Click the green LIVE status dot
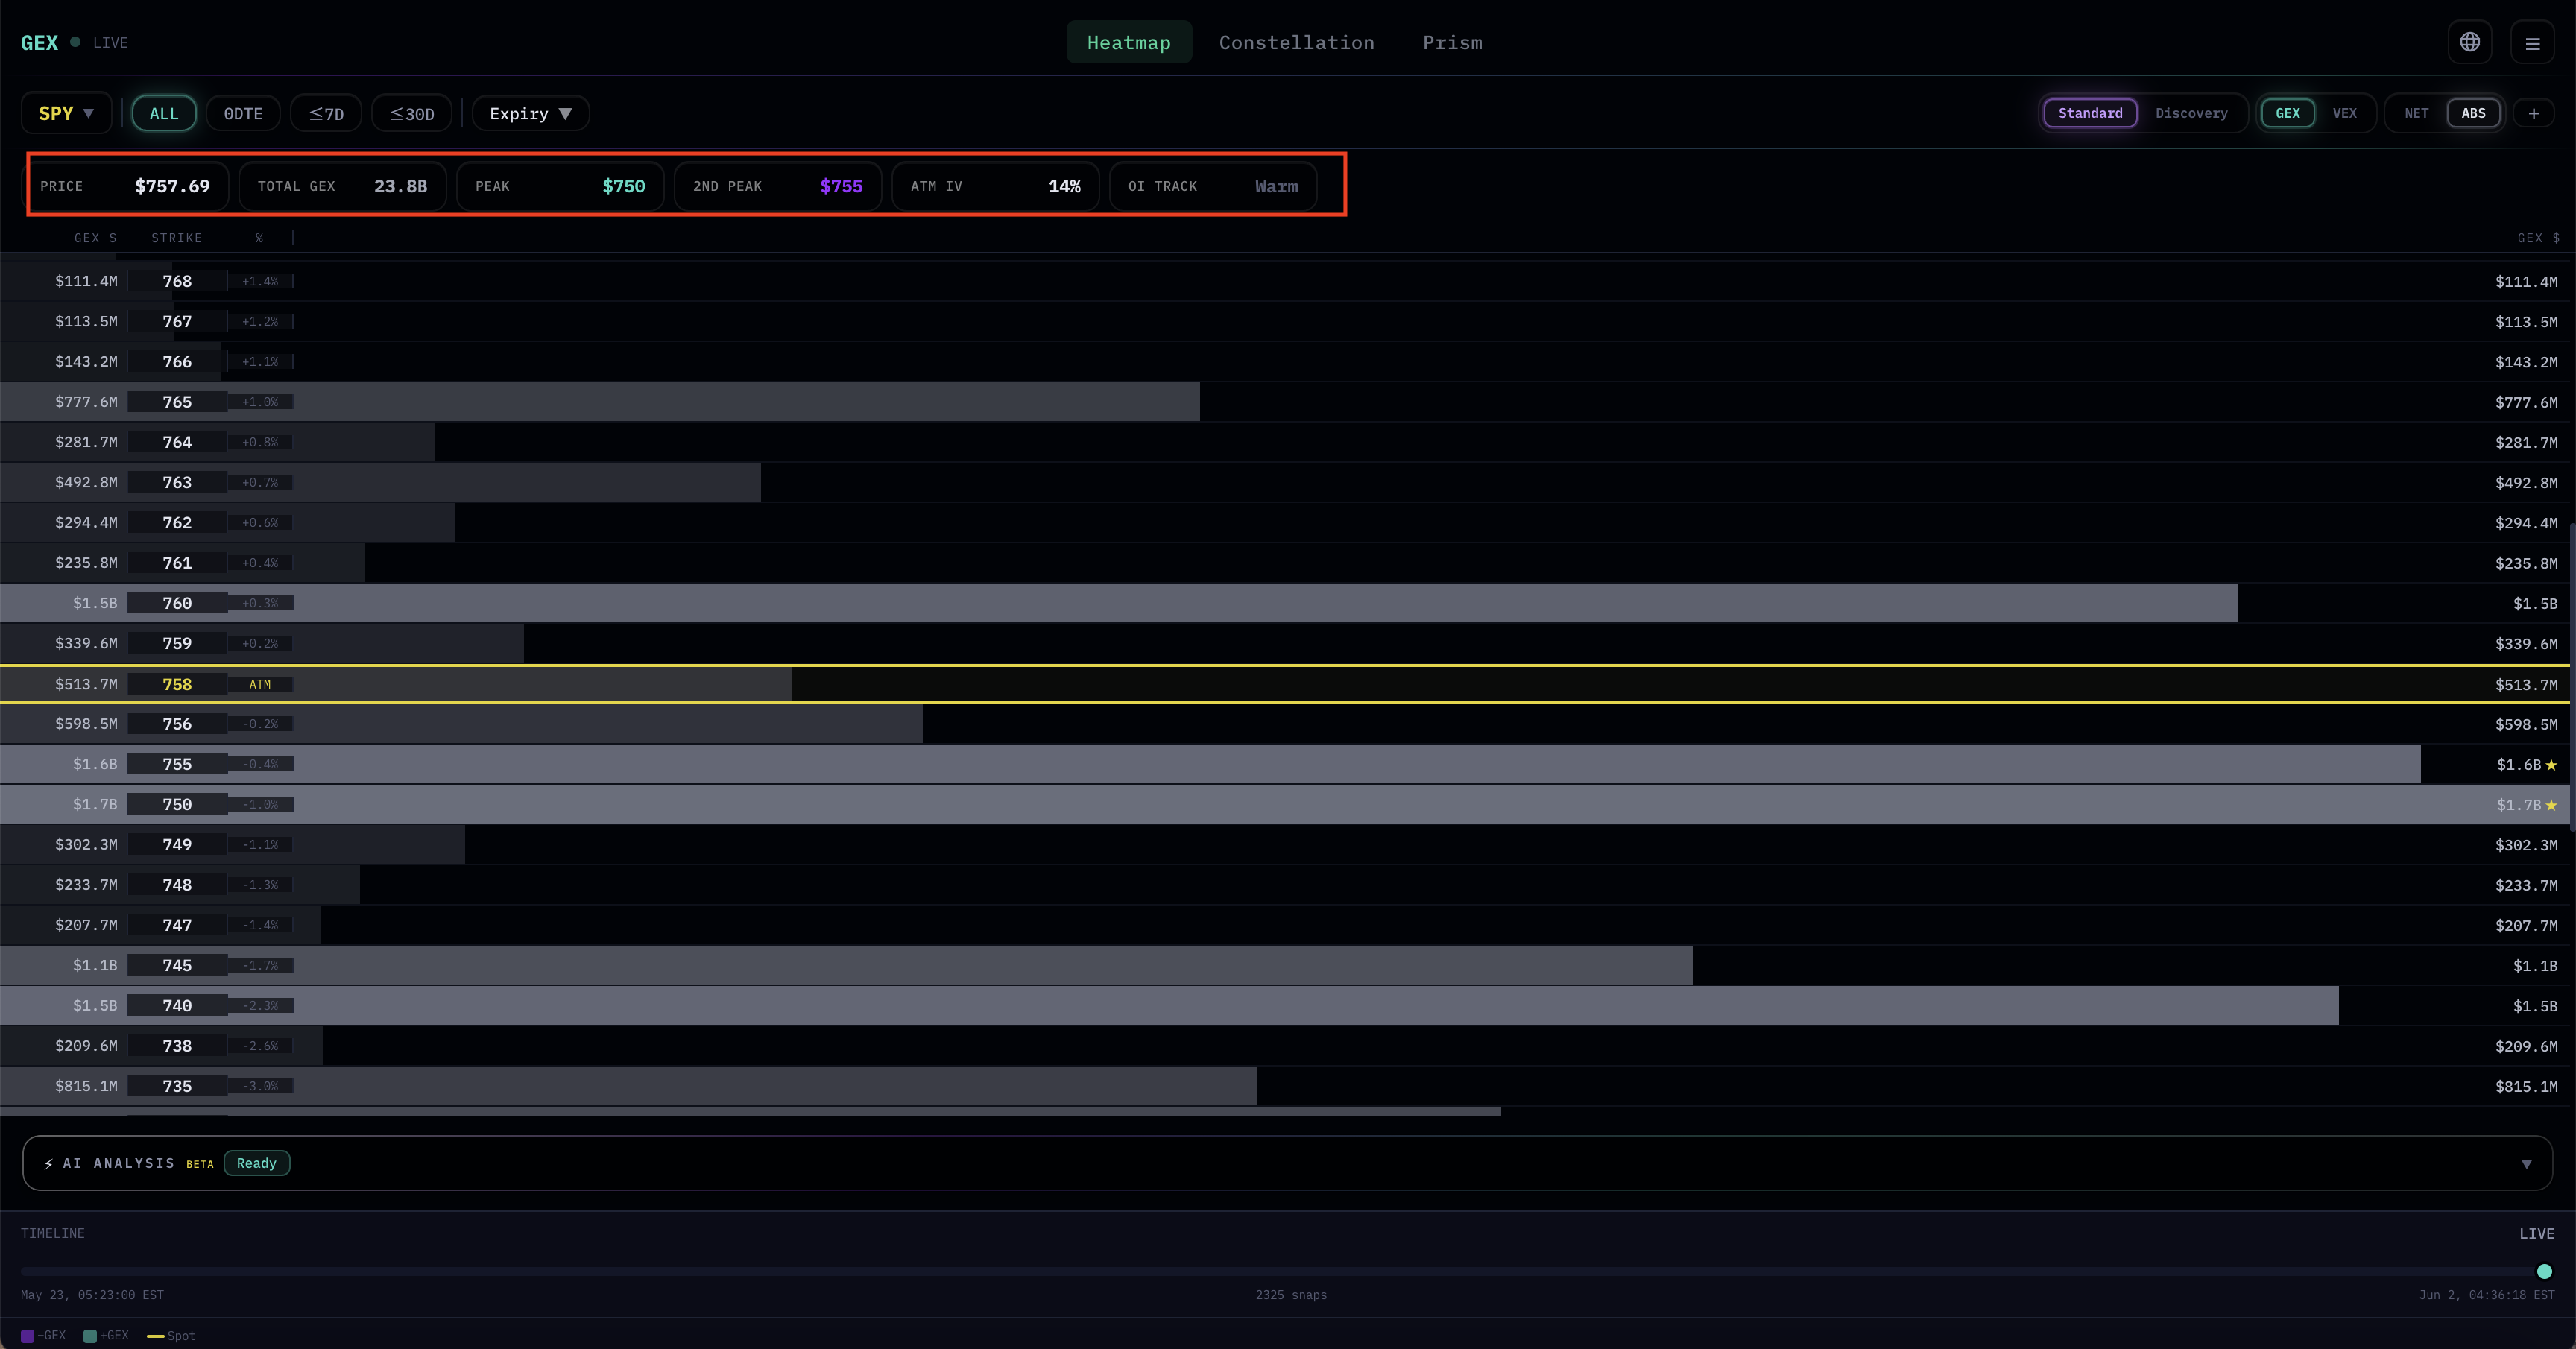Screen dimensions: 2576x1349 (75, 42)
